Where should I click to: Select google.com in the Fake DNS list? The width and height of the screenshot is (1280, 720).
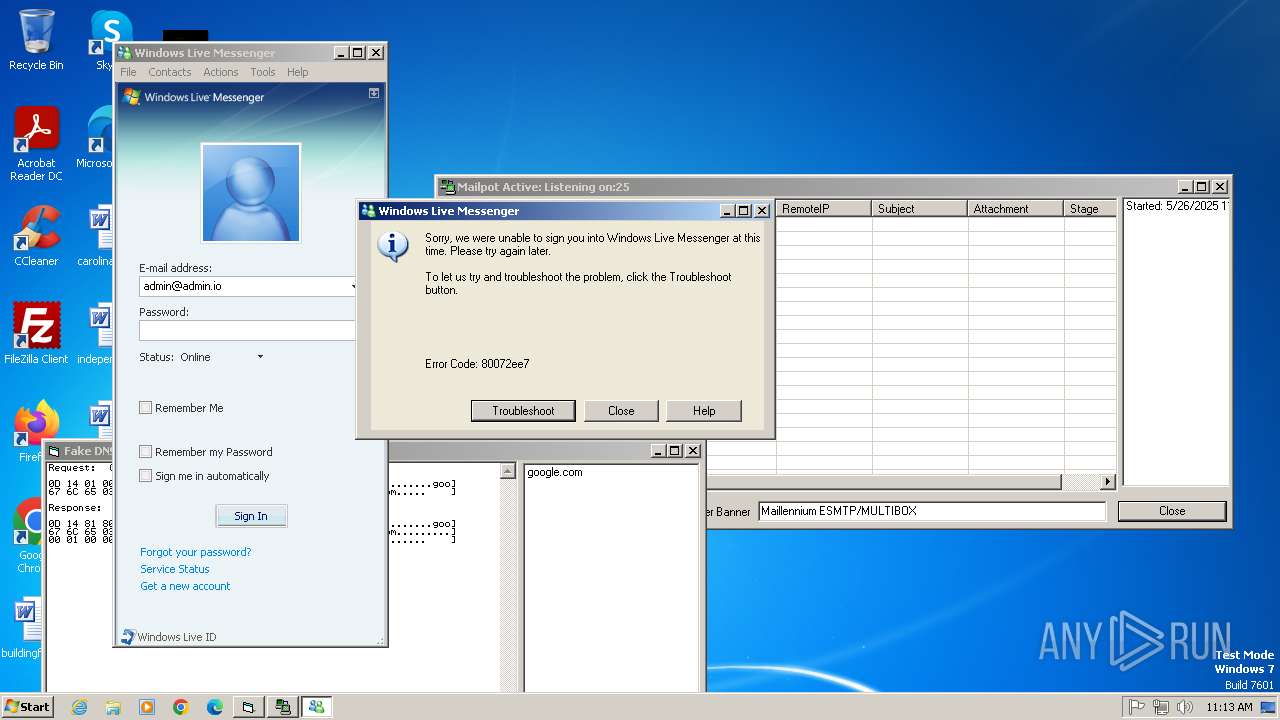tap(555, 472)
